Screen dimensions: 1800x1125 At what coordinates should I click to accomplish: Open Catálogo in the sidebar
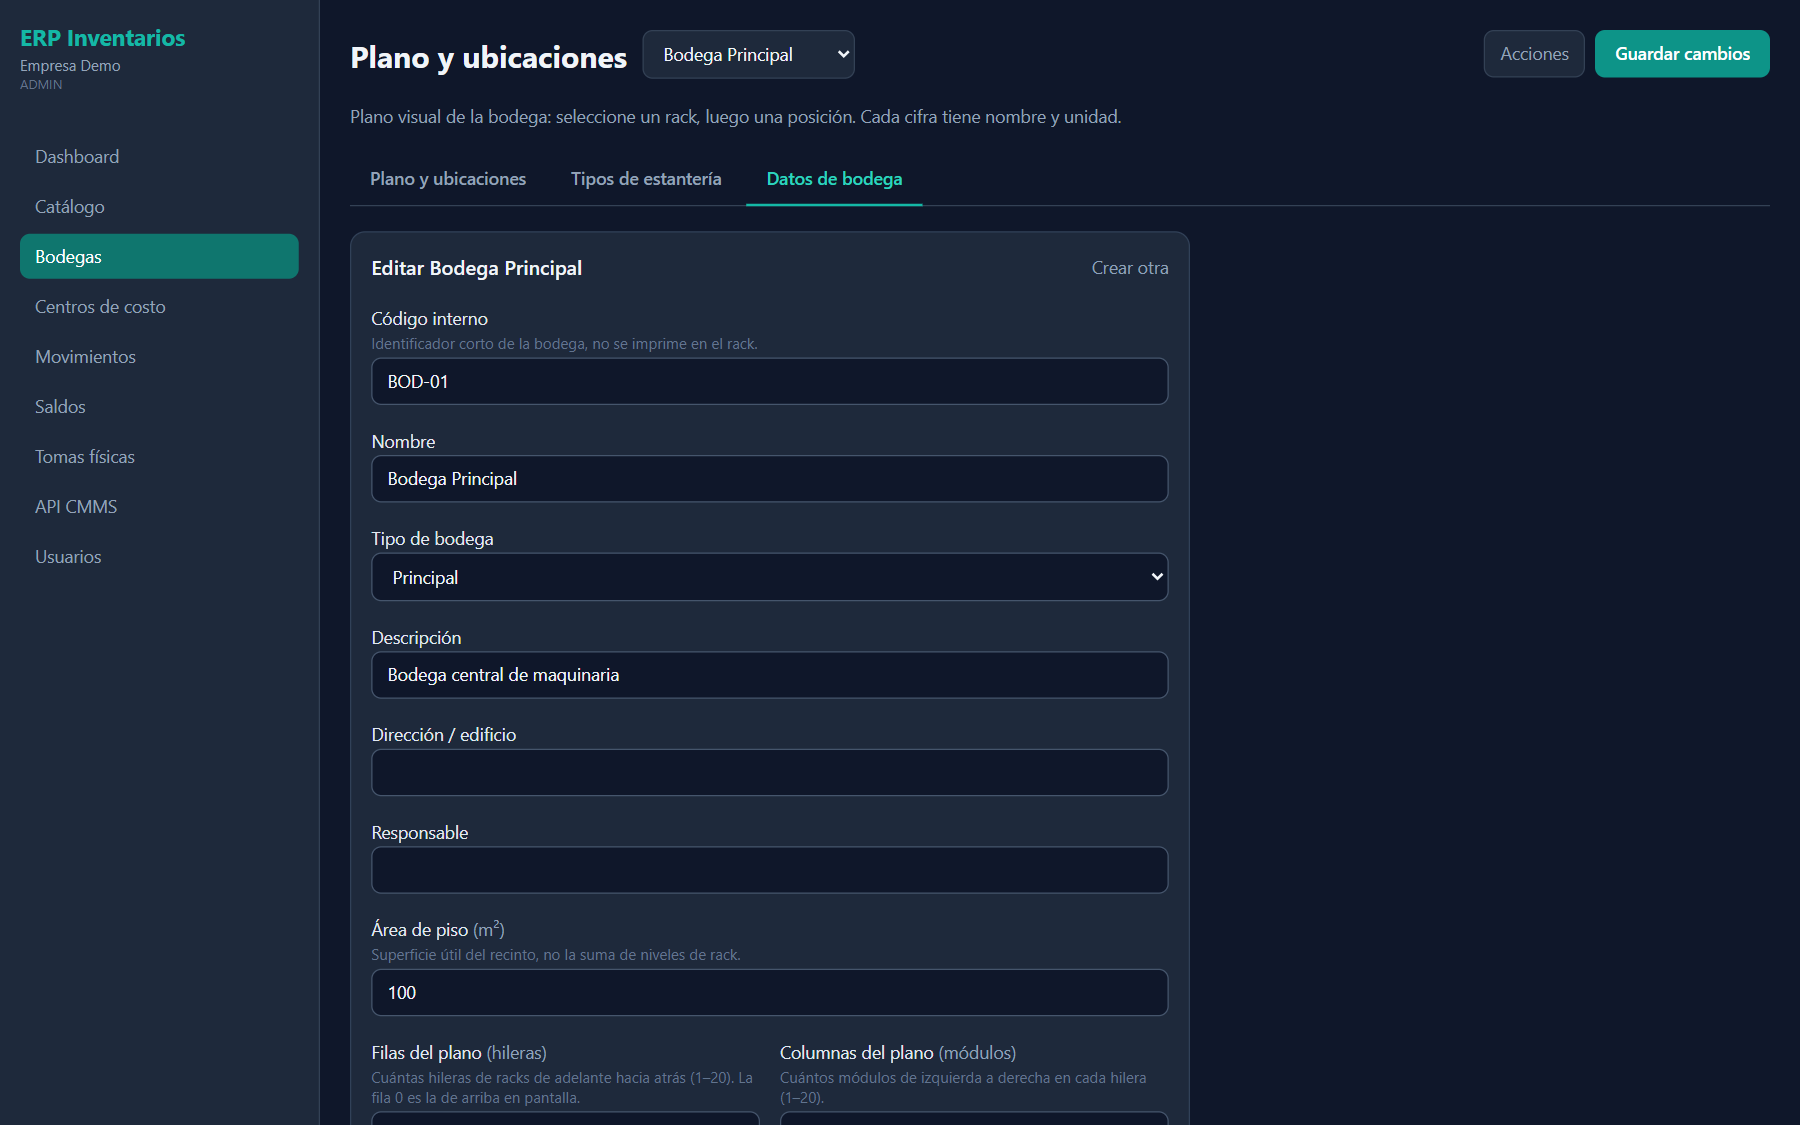click(x=159, y=207)
